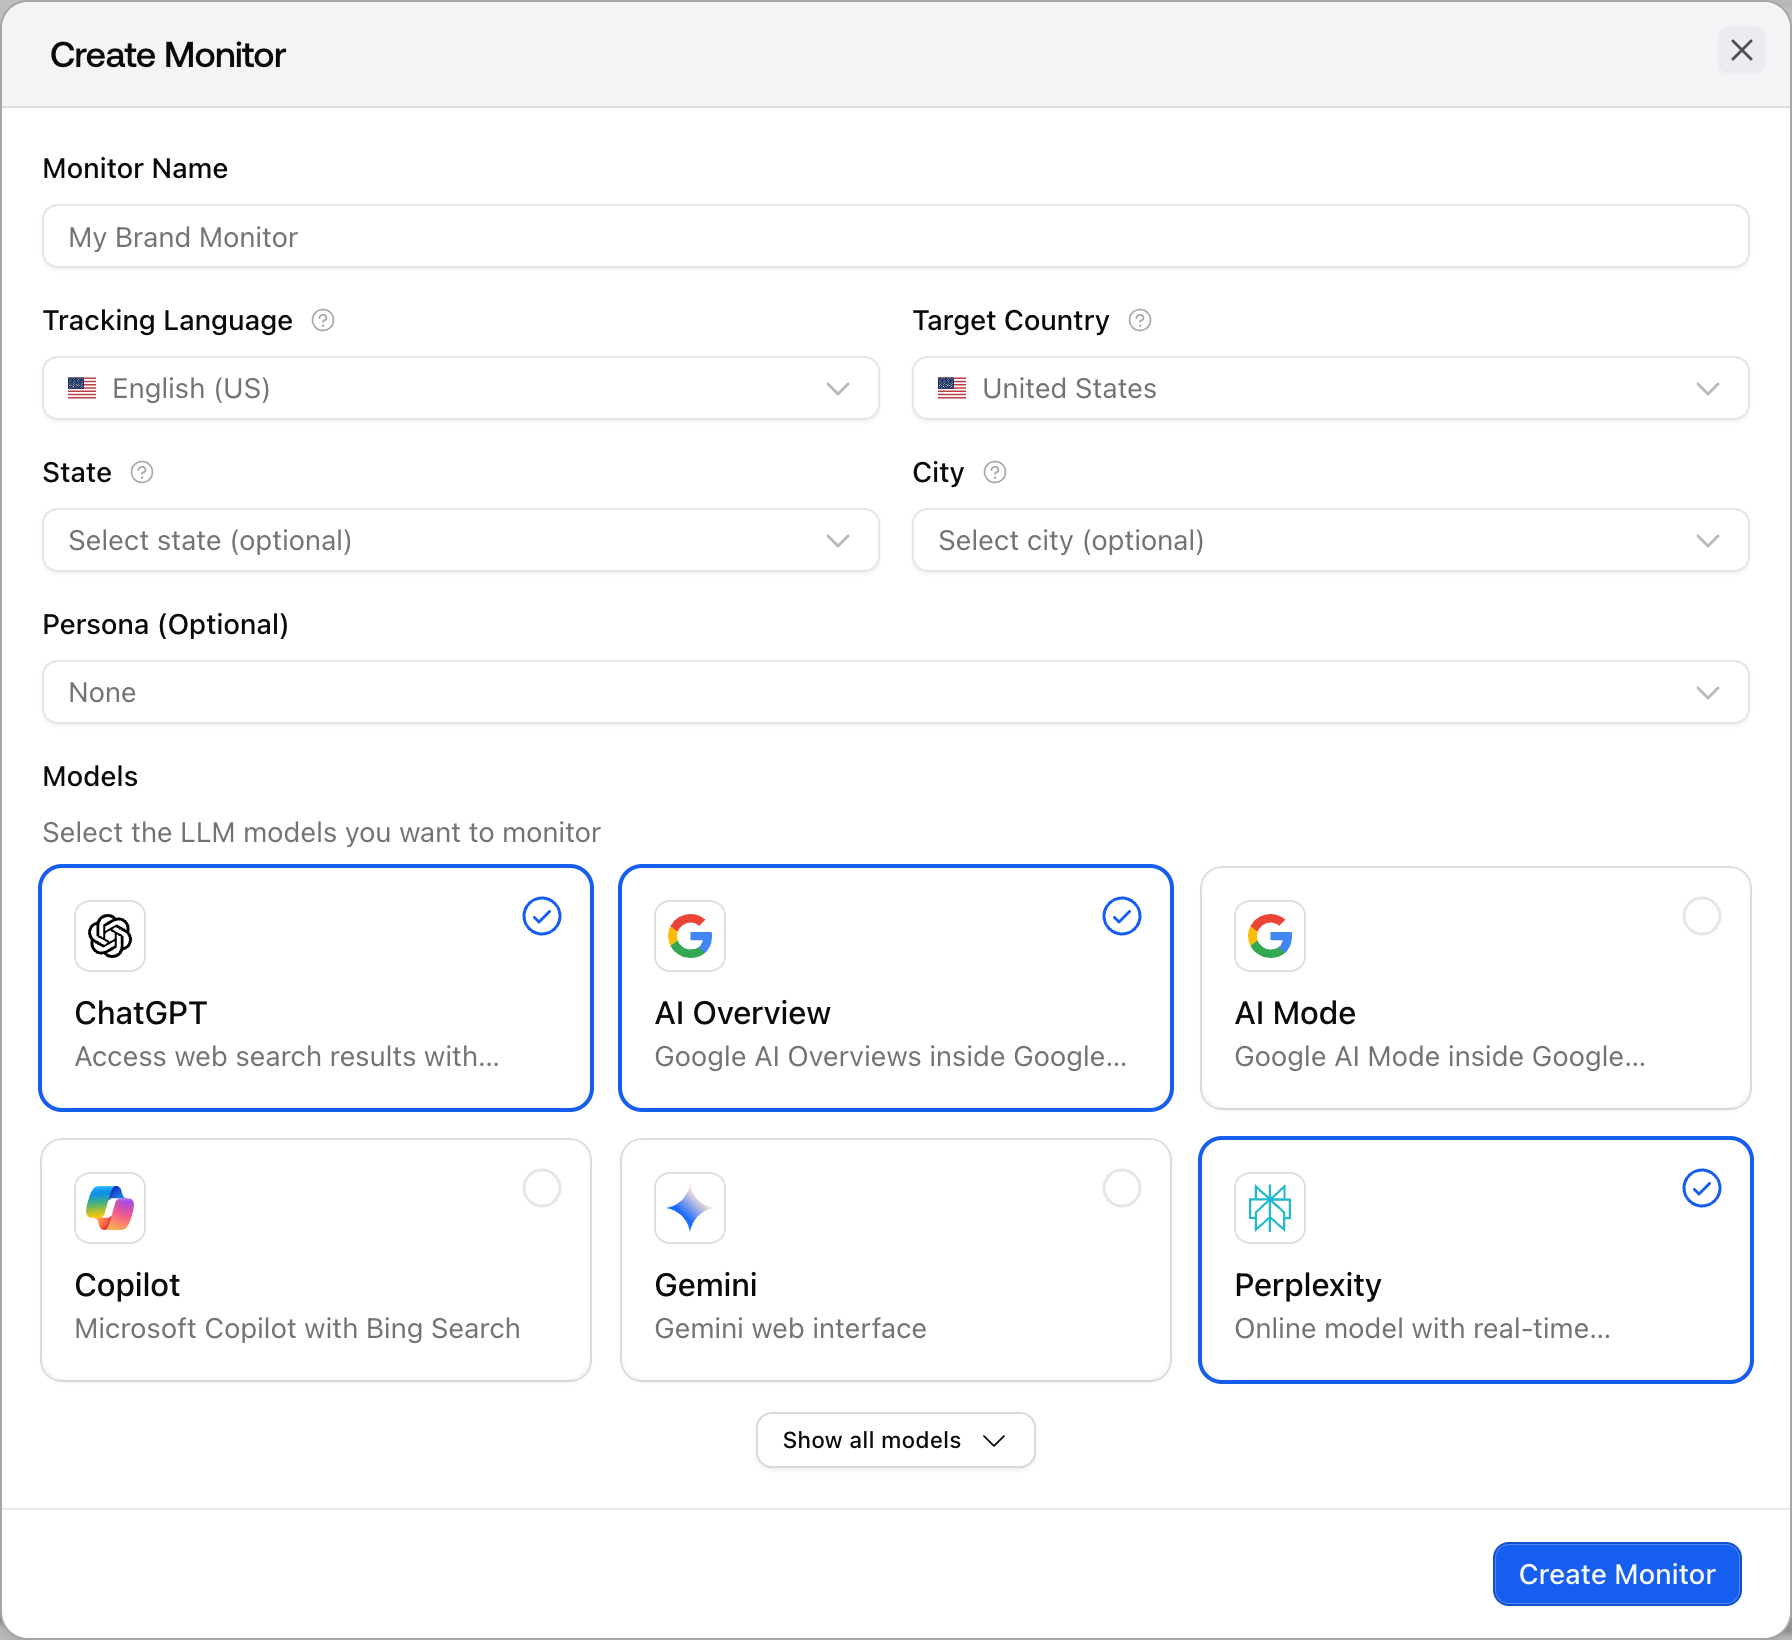Open the Select state dropdown
This screenshot has height=1640, width=1792.
click(x=461, y=540)
